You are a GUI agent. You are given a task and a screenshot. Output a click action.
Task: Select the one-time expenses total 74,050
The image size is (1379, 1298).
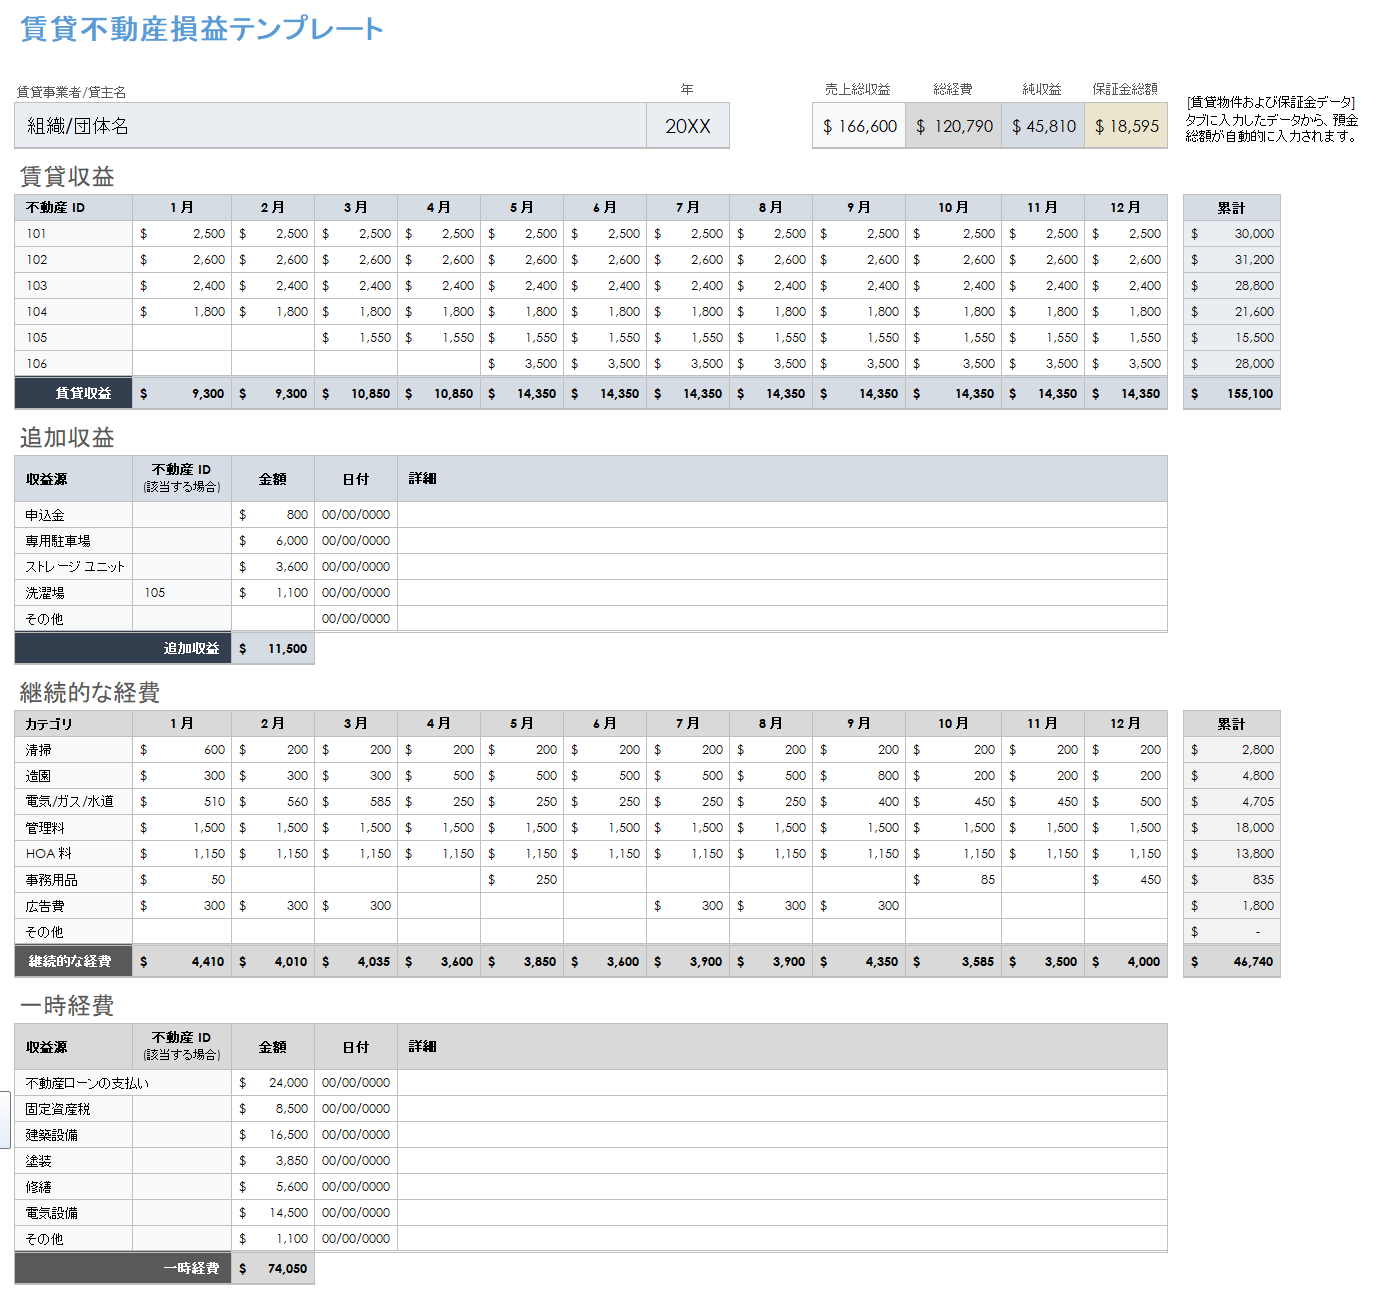coord(273,1269)
